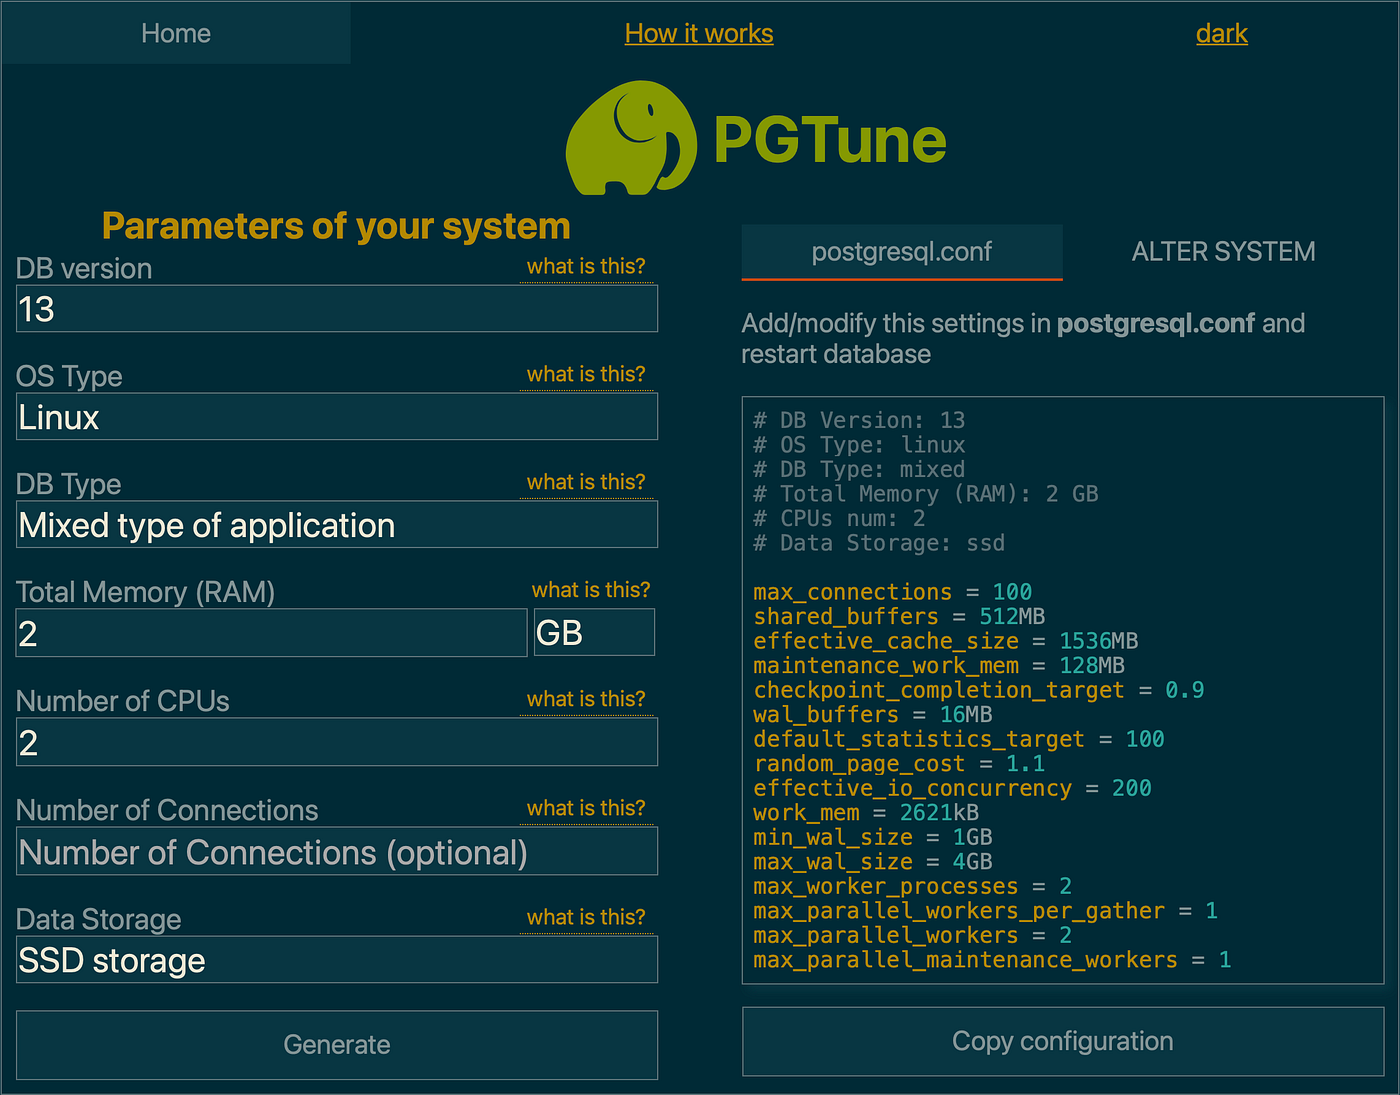Change the memory unit from GB
This screenshot has width=1400, height=1095.
(593, 632)
